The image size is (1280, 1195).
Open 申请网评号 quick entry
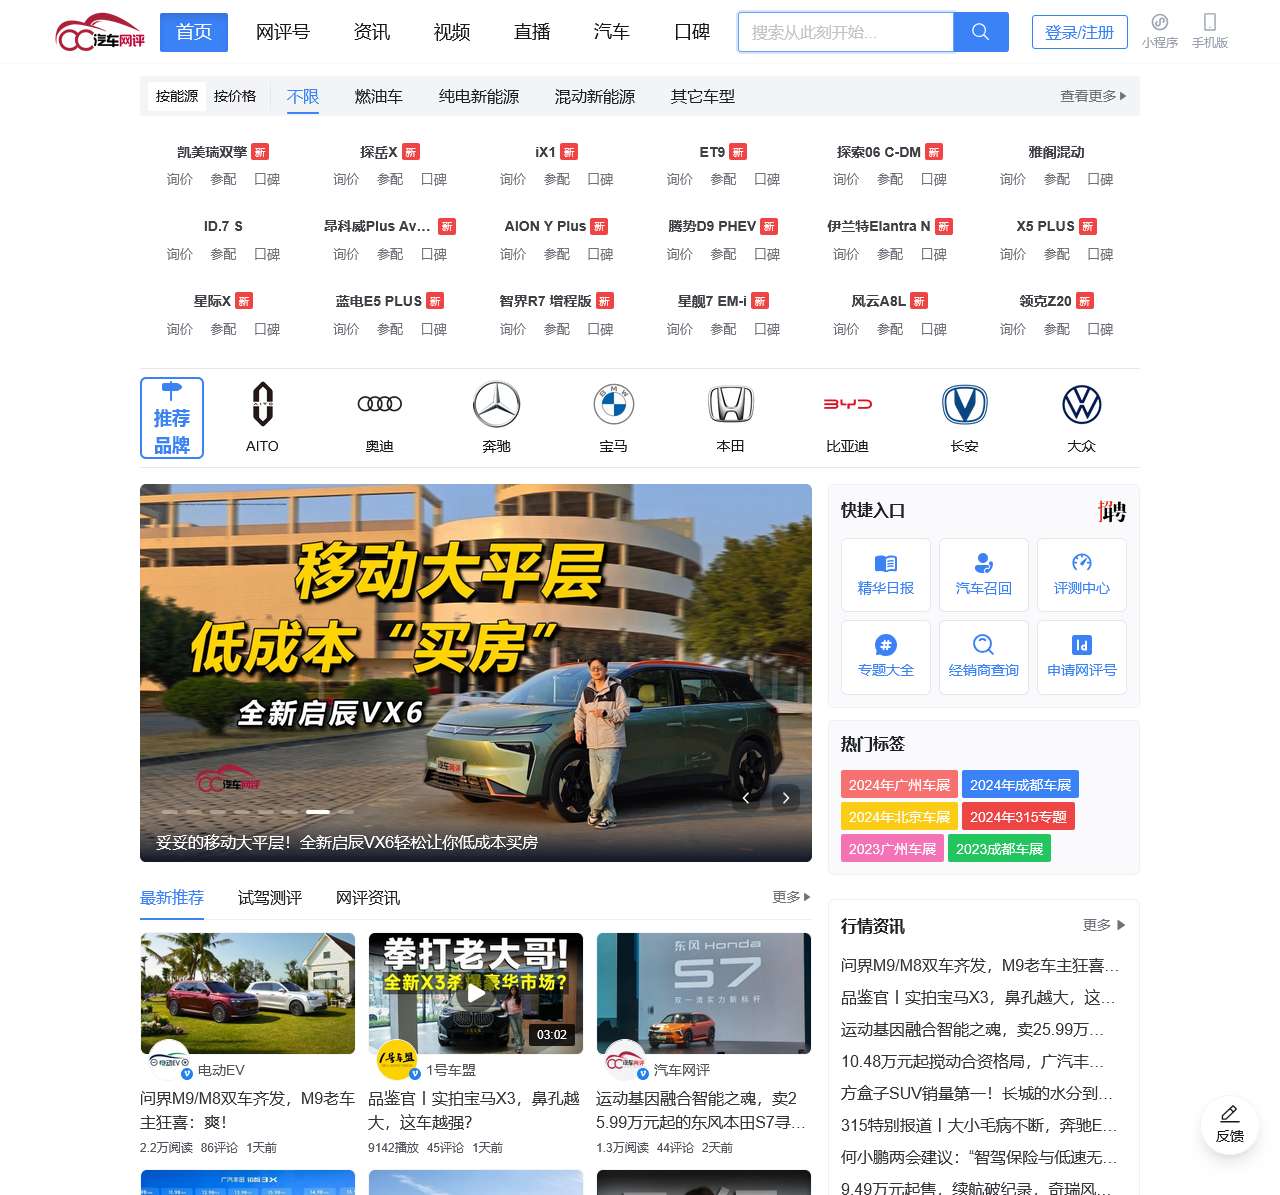pyautogui.click(x=1082, y=657)
